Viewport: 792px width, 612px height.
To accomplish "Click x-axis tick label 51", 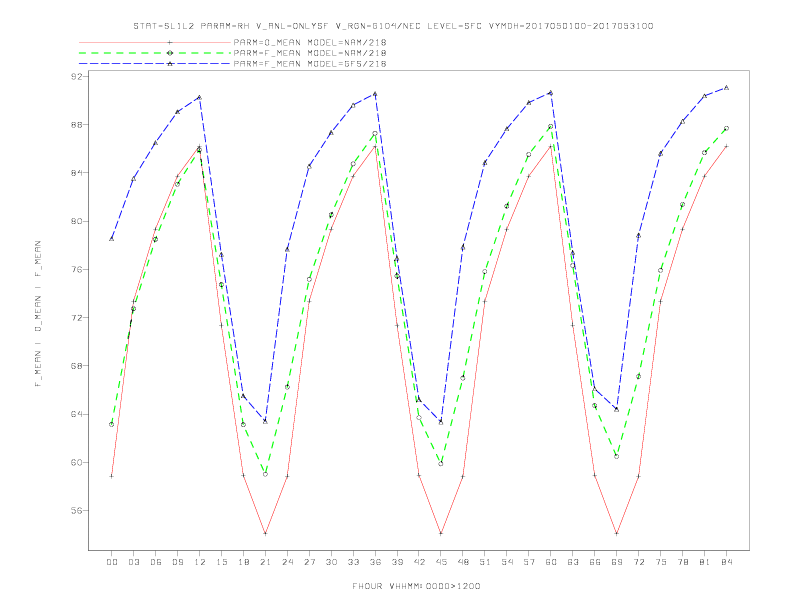I will [x=485, y=562].
